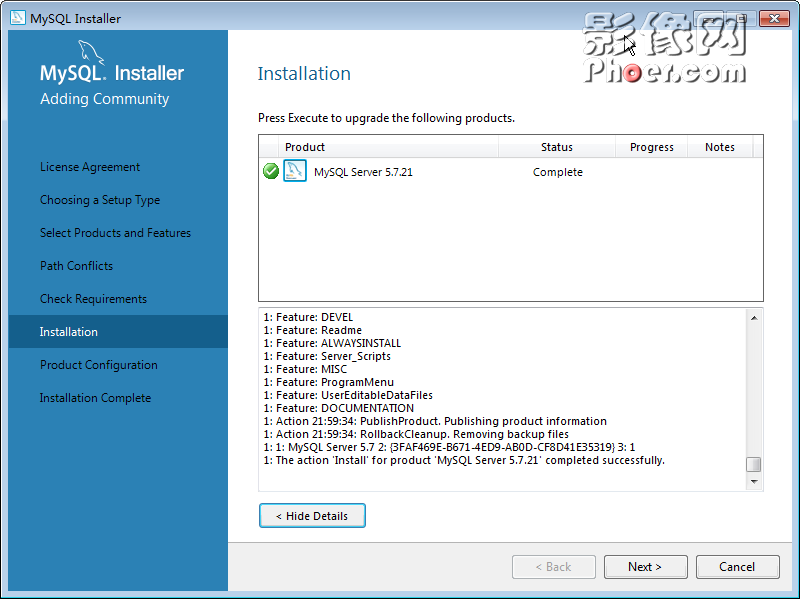Click the Status column header
Image resolution: width=800 pixels, height=599 pixels.
point(557,147)
